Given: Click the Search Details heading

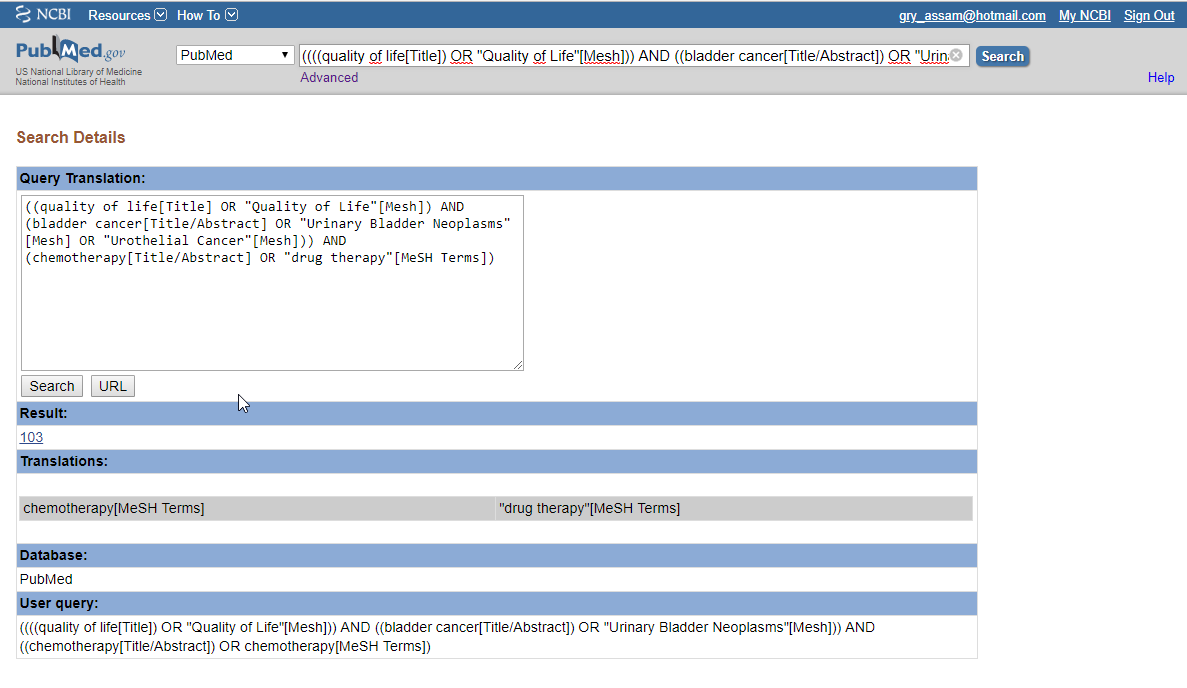Looking at the screenshot, I should pyautogui.click(x=70, y=138).
